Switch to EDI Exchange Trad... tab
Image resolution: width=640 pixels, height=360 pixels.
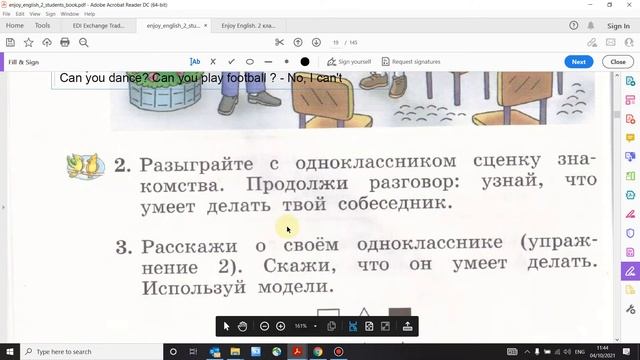(98, 25)
